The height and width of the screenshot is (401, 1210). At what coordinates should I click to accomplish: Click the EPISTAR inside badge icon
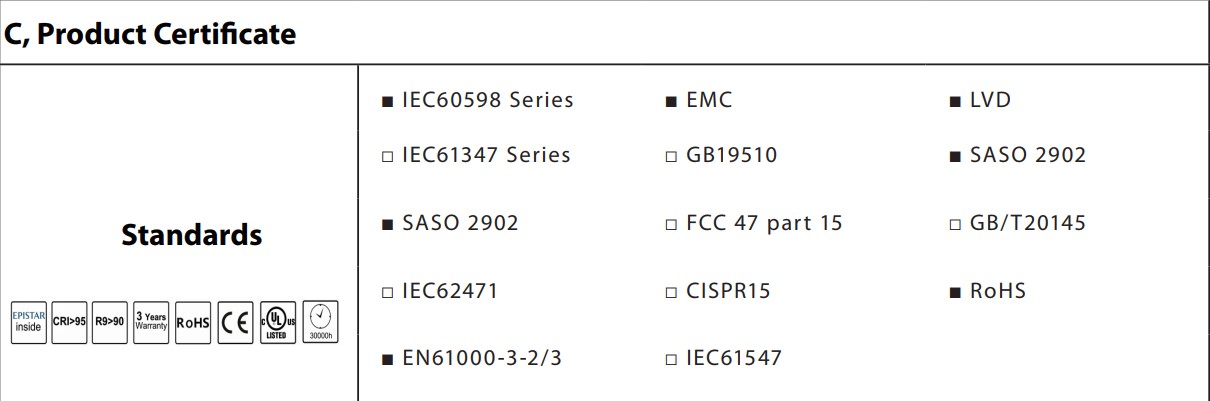click(28, 322)
